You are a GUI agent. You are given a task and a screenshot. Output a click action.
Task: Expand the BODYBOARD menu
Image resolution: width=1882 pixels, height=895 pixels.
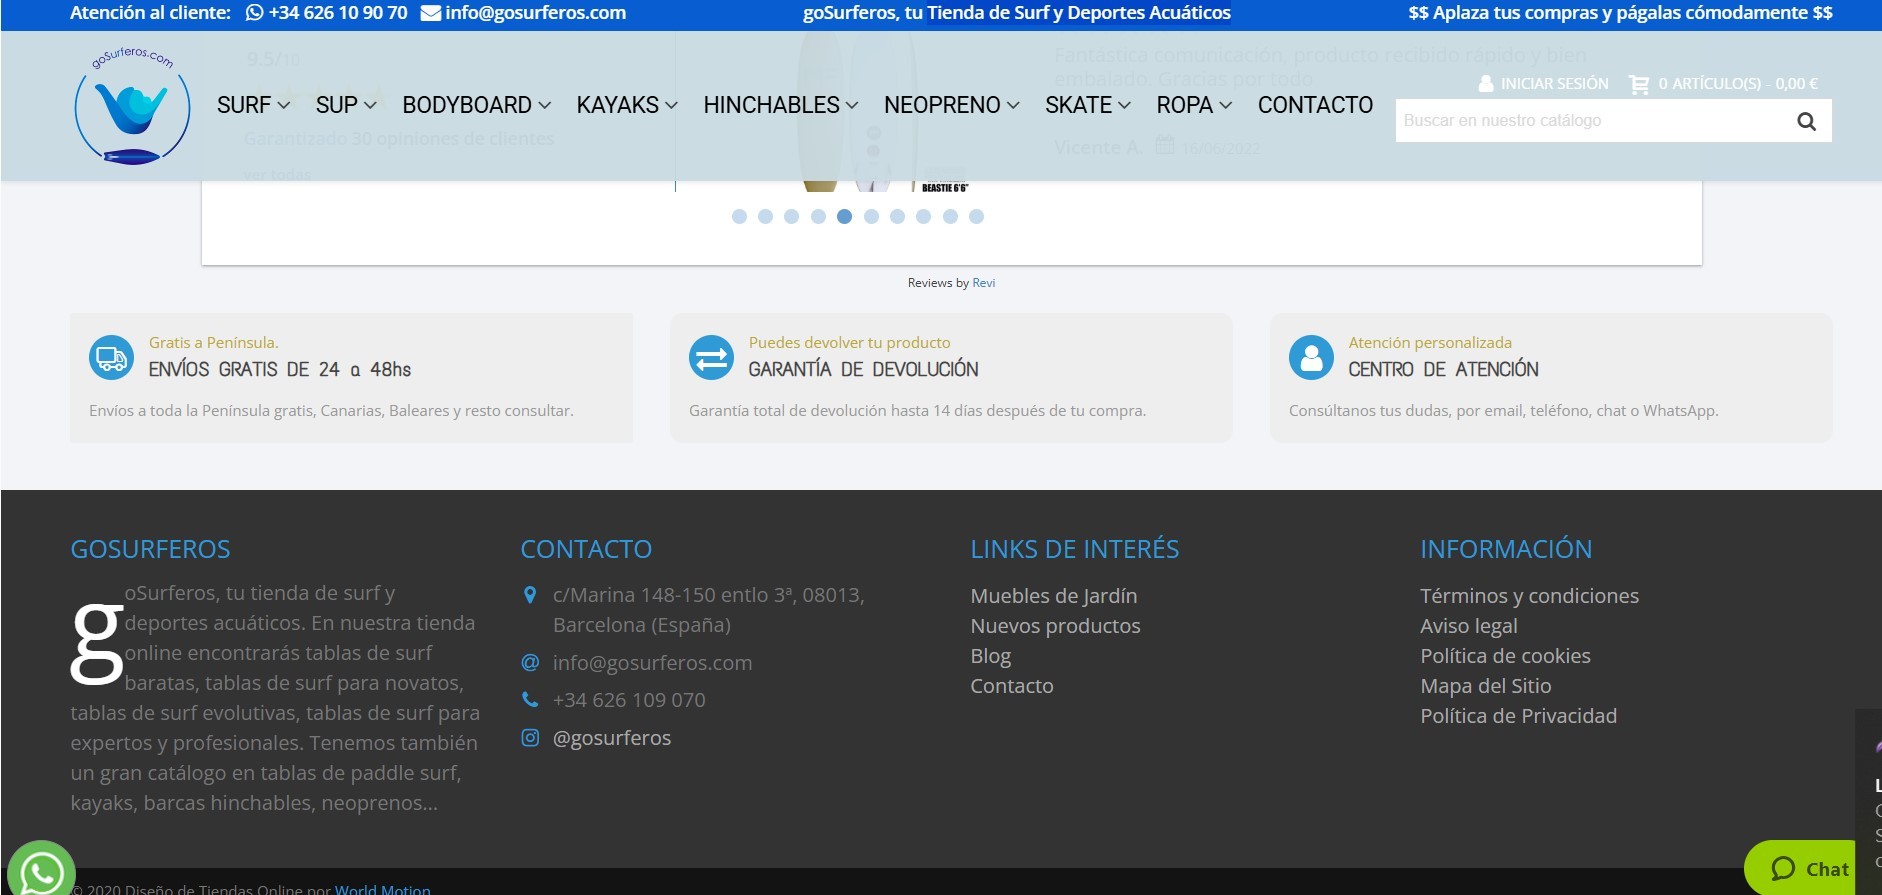[476, 105]
